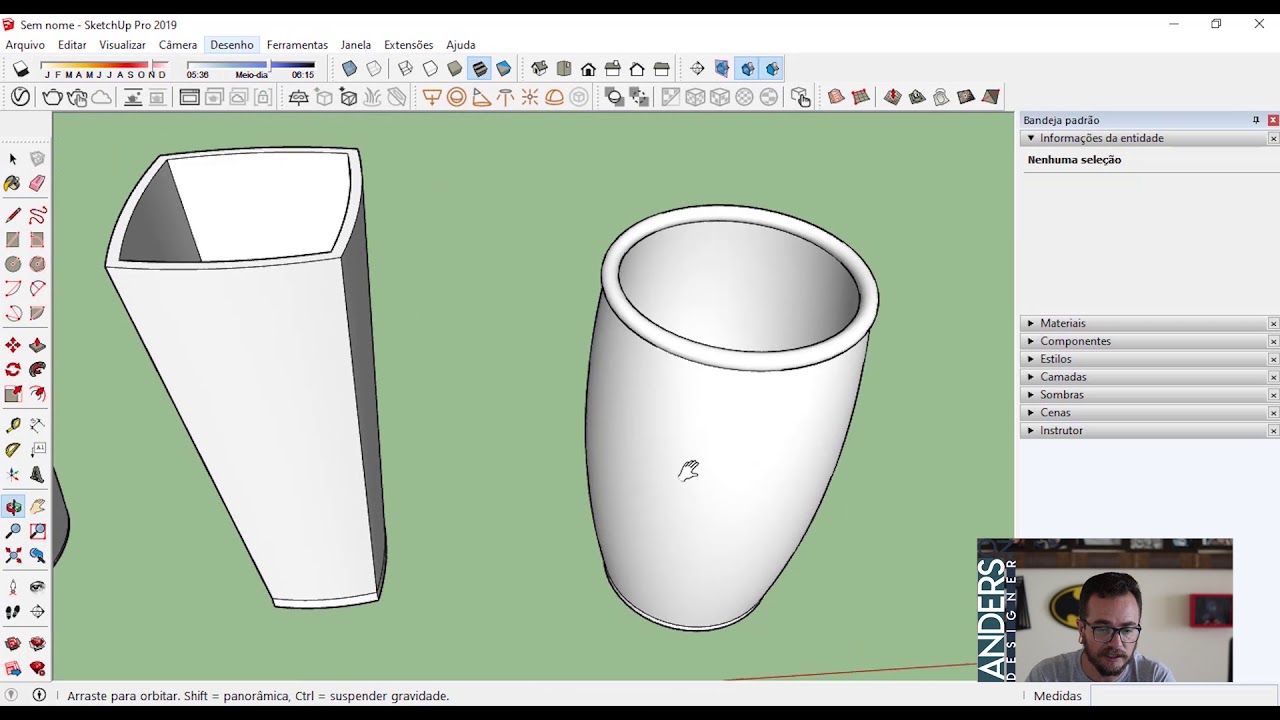Open the Ferramentas menu

click(297, 45)
